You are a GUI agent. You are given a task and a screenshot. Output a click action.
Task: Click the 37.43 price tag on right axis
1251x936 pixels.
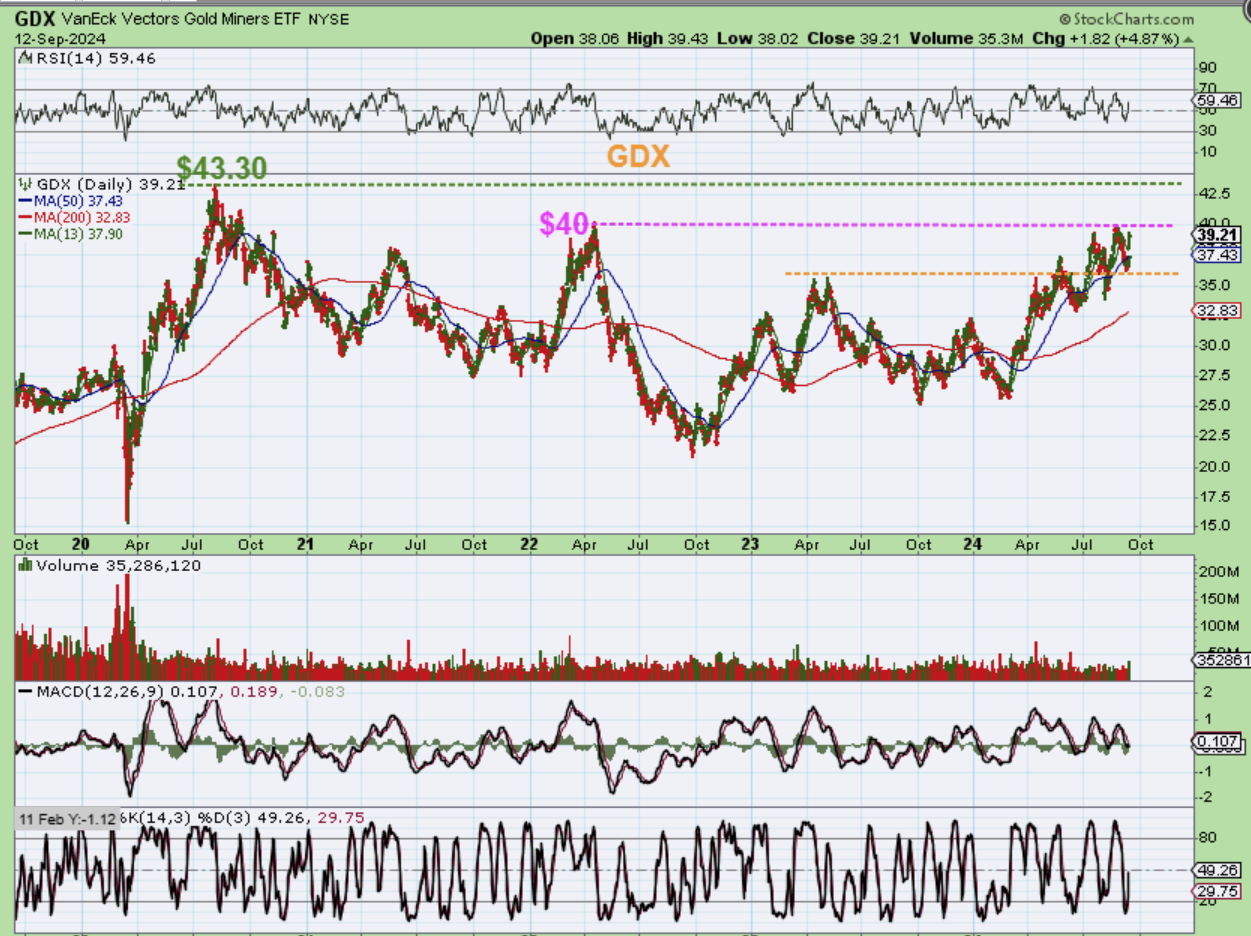coord(1218,255)
